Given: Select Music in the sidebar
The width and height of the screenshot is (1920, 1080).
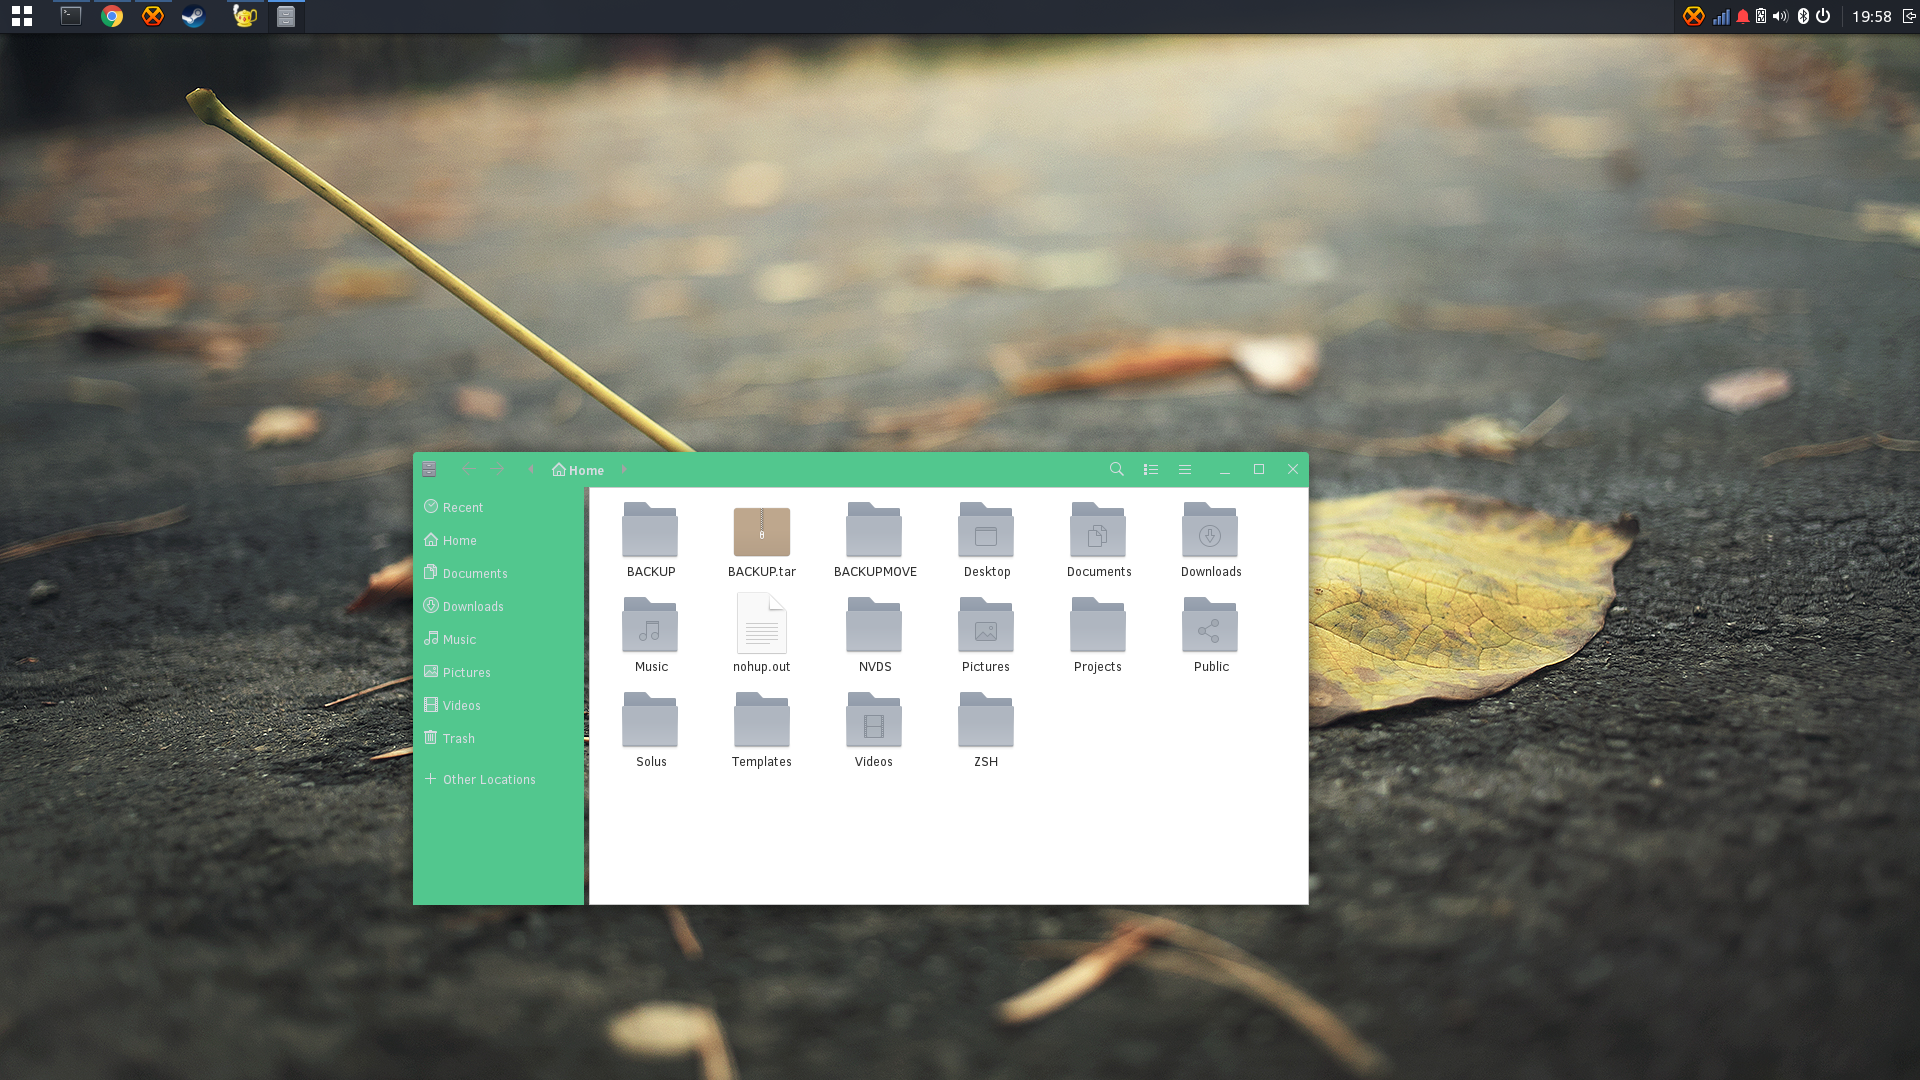Looking at the screenshot, I should pyautogui.click(x=498, y=639).
